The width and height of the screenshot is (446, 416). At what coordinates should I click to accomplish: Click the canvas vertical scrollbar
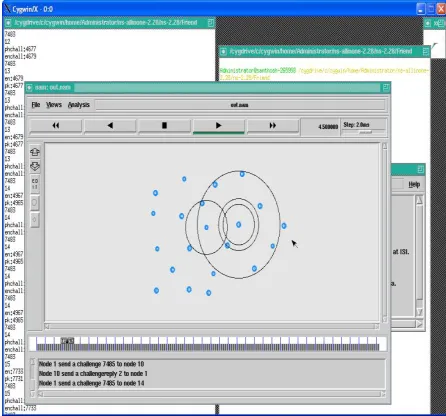pos(385,233)
